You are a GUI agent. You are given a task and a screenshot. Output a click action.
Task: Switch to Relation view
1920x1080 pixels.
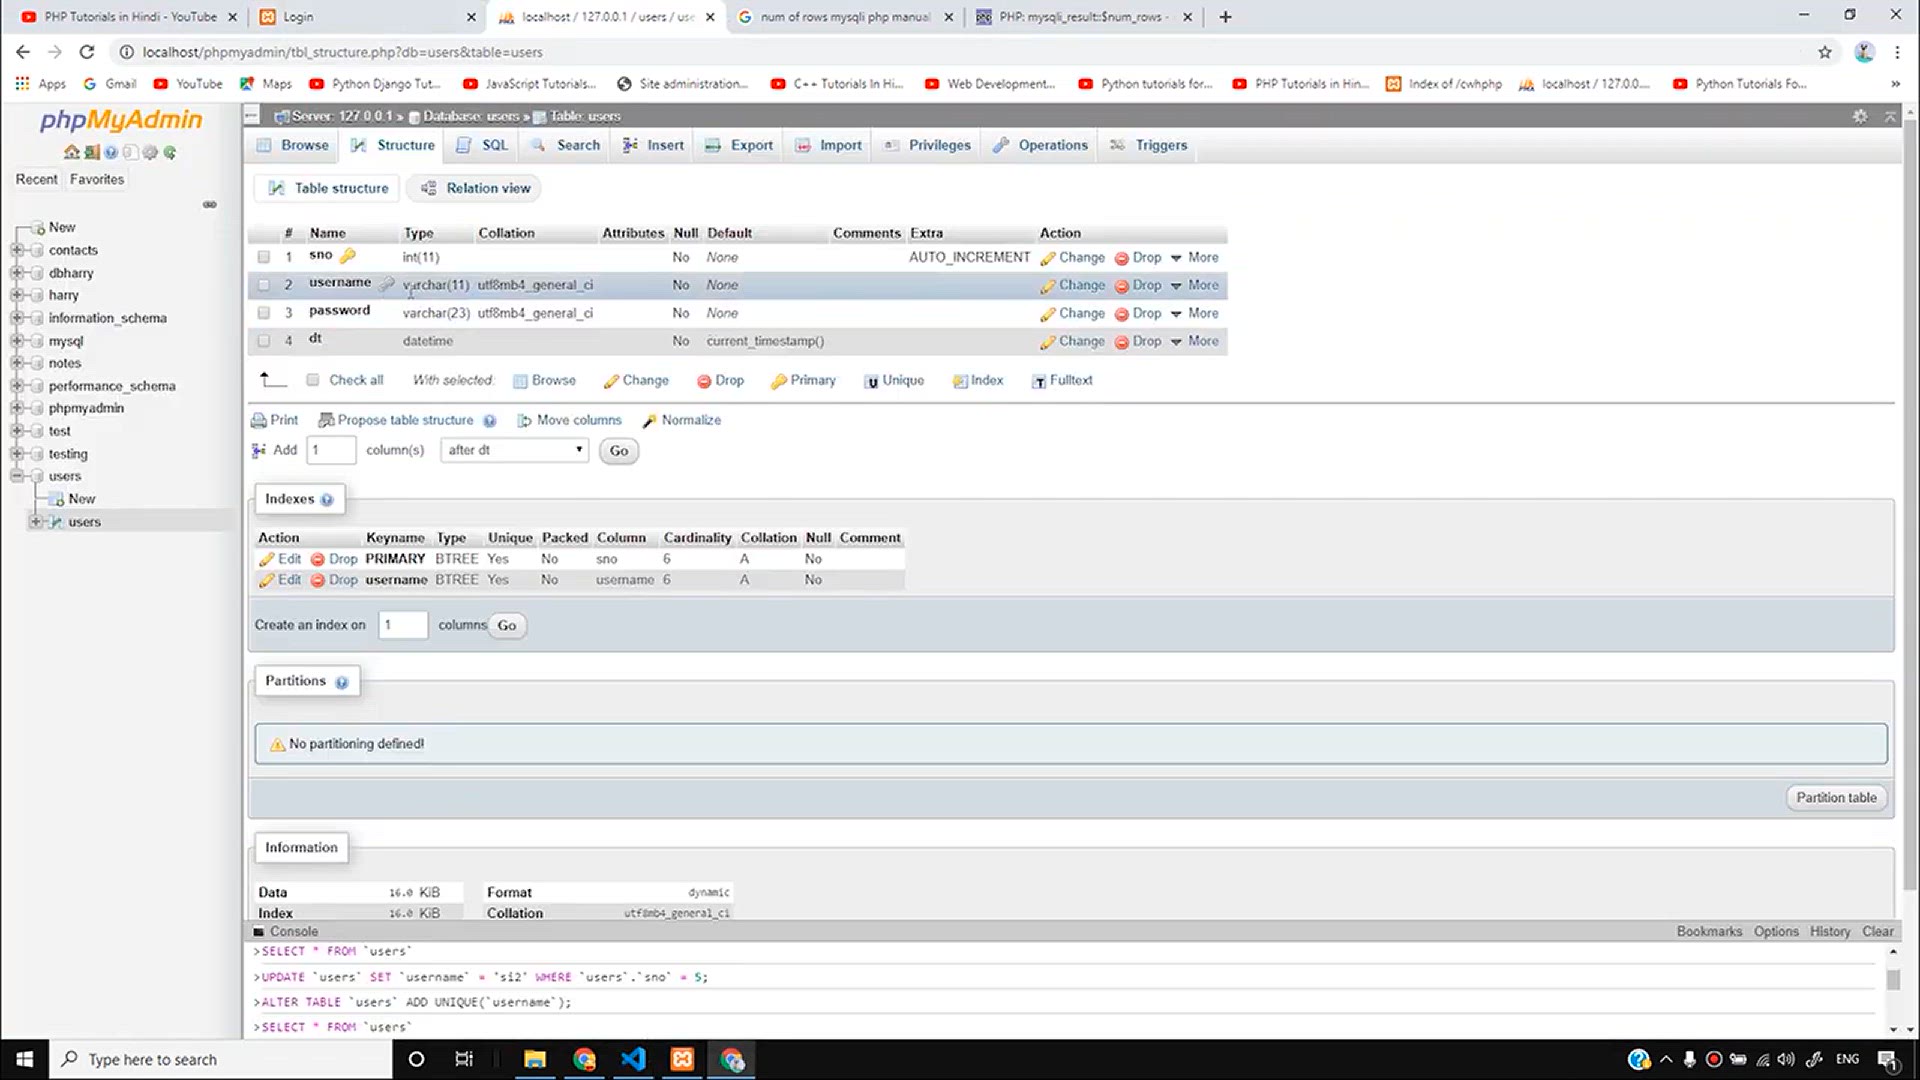pos(476,188)
